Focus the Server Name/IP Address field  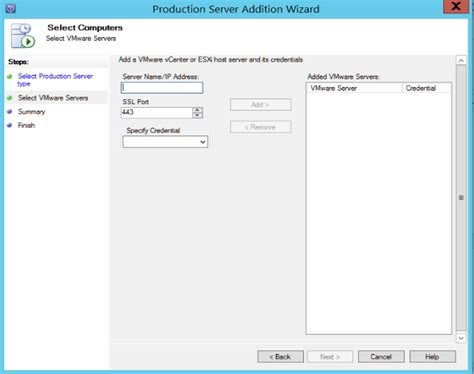[x=162, y=88]
